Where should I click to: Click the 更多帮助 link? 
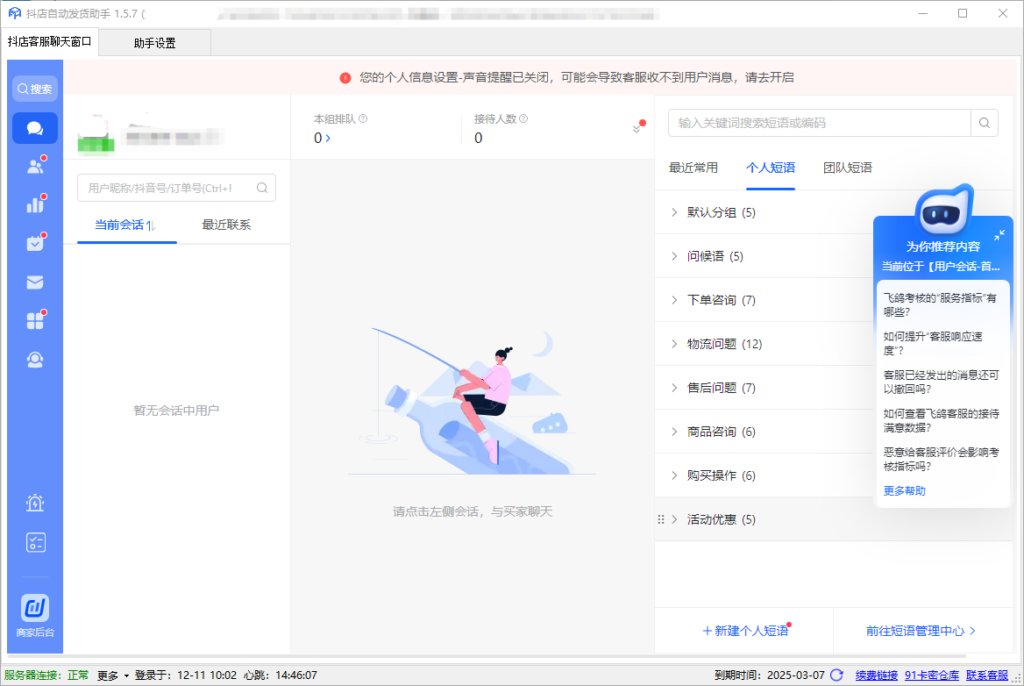[x=904, y=491]
